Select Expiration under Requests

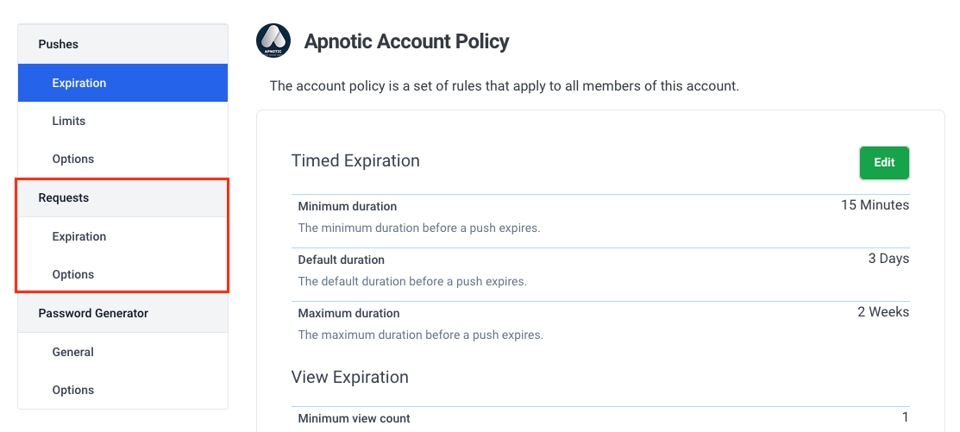coord(79,237)
